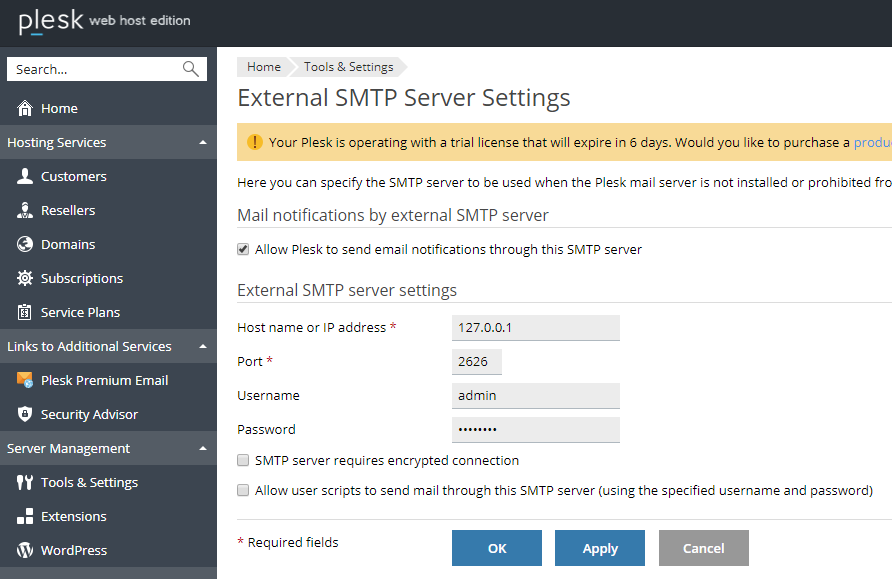This screenshot has height=579, width=892.
Task: Click the WordPress logo icon
Action: click(25, 550)
